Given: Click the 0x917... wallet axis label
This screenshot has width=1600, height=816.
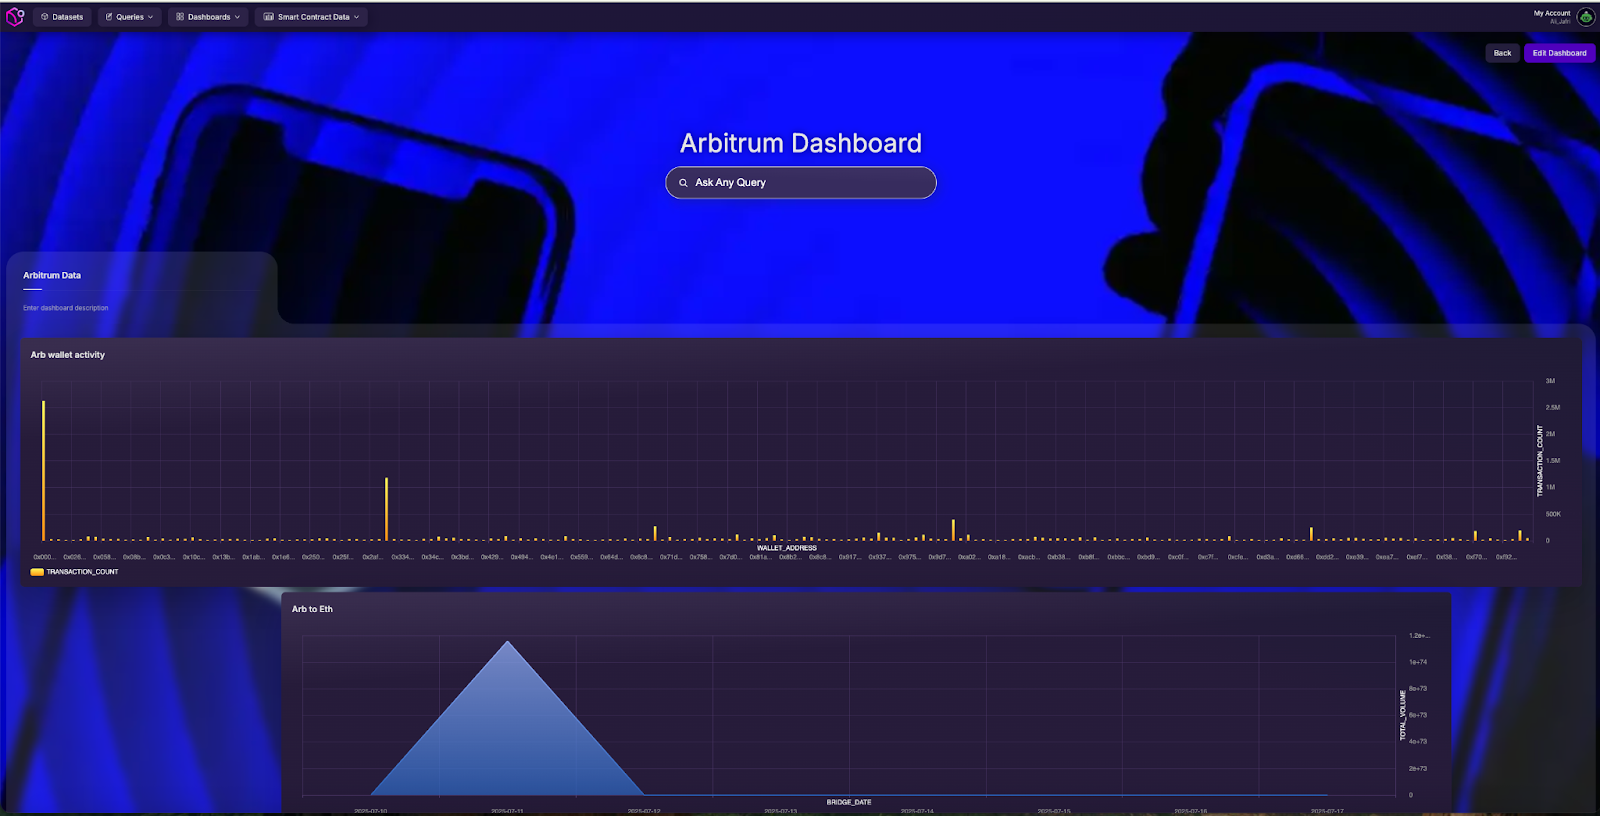Looking at the screenshot, I should pyautogui.click(x=849, y=557).
